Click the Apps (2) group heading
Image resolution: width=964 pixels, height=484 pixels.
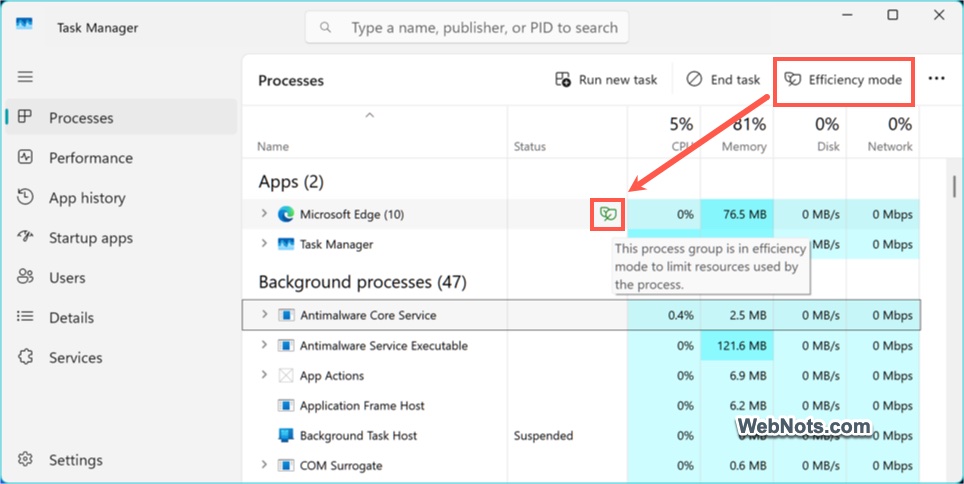point(291,182)
